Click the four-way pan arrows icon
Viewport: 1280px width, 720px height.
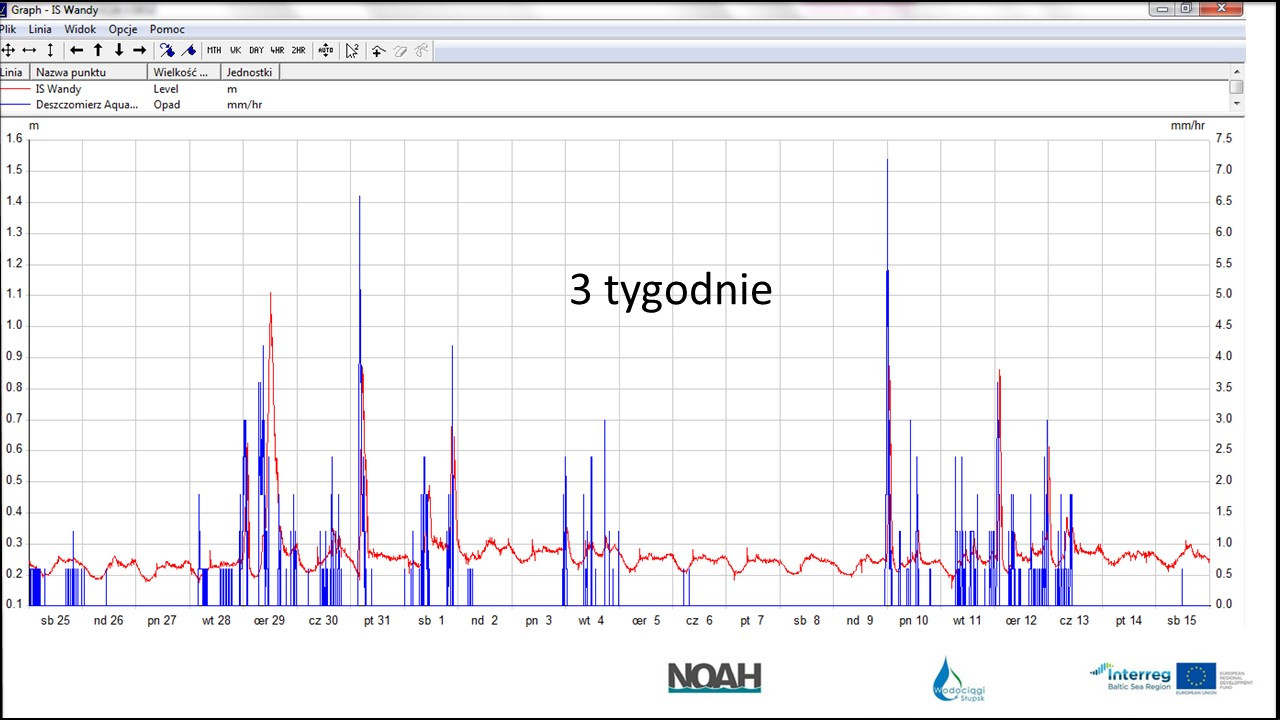[x=8, y=50]
